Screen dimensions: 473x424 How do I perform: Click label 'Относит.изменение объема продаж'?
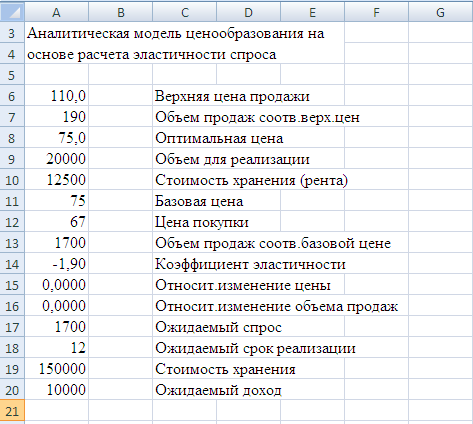click(276, 306)
